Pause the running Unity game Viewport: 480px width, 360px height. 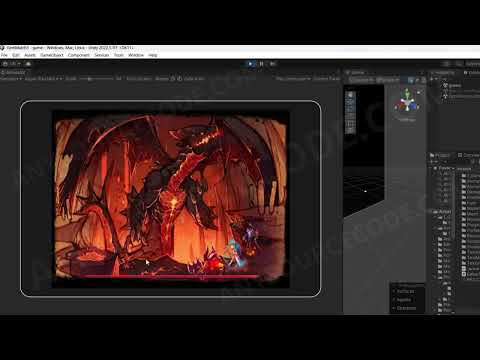pos(262,64)
